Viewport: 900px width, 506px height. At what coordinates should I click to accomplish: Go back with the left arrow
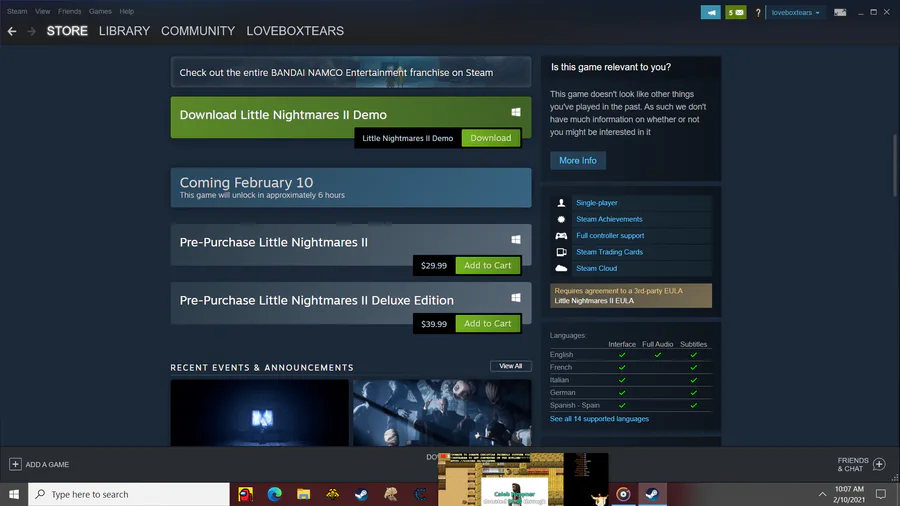(11, 31)
